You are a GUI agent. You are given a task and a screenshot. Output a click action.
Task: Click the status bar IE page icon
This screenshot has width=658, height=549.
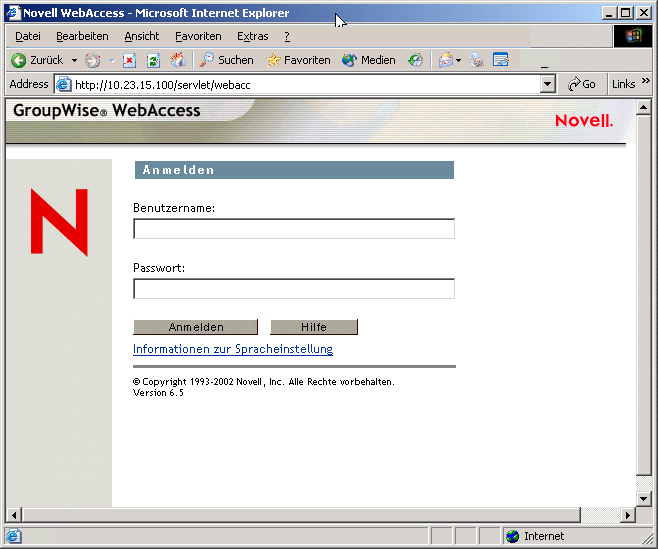[x=13, y=536]
